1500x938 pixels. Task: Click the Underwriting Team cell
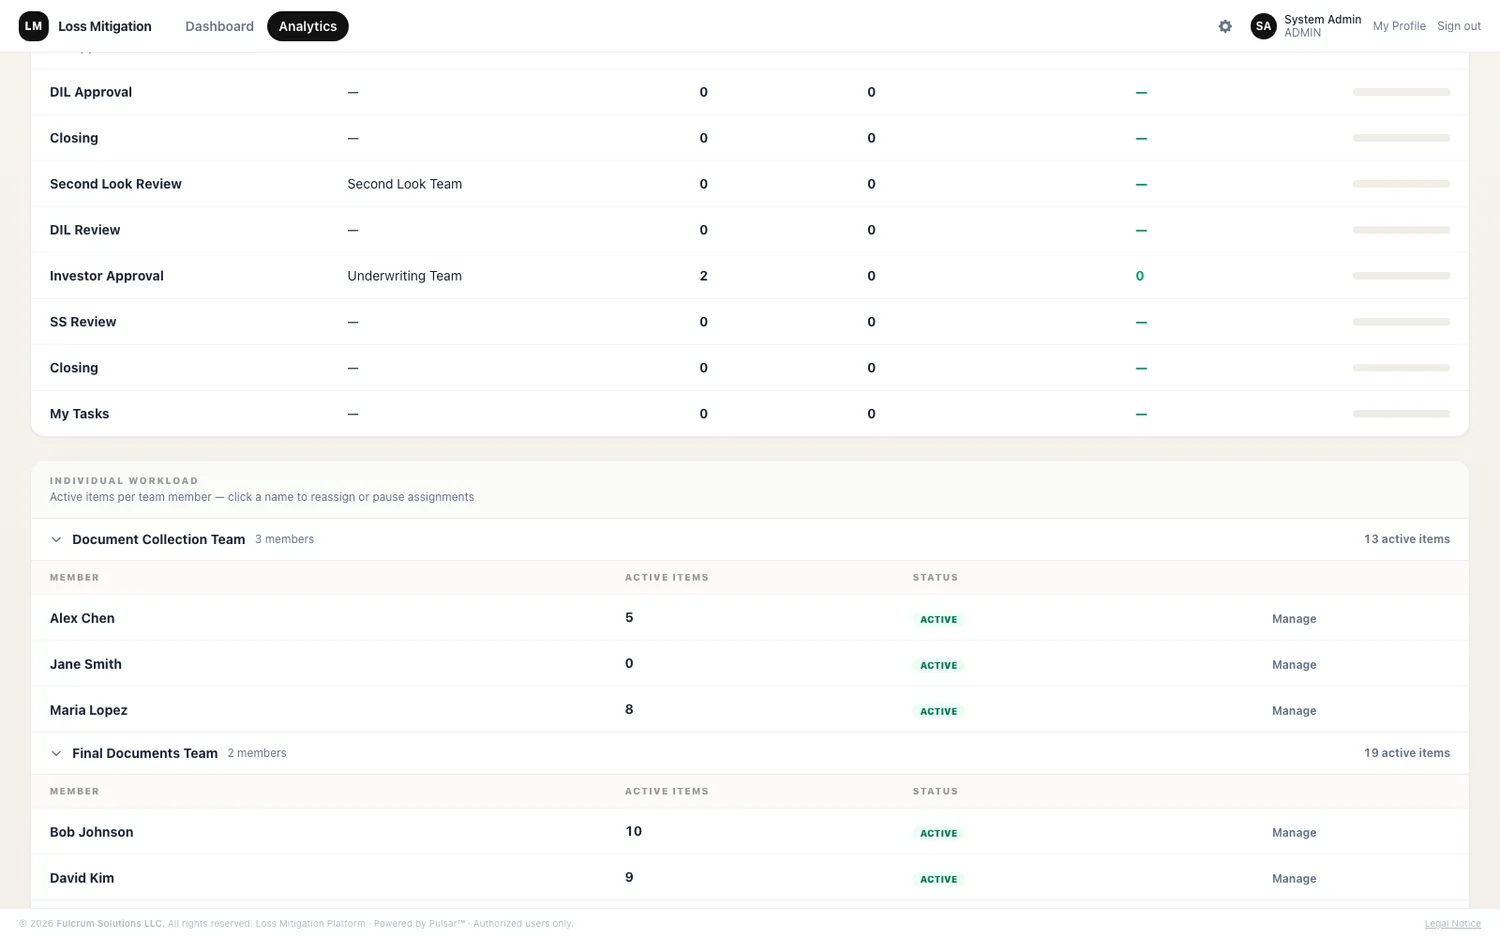coord(405,276)
